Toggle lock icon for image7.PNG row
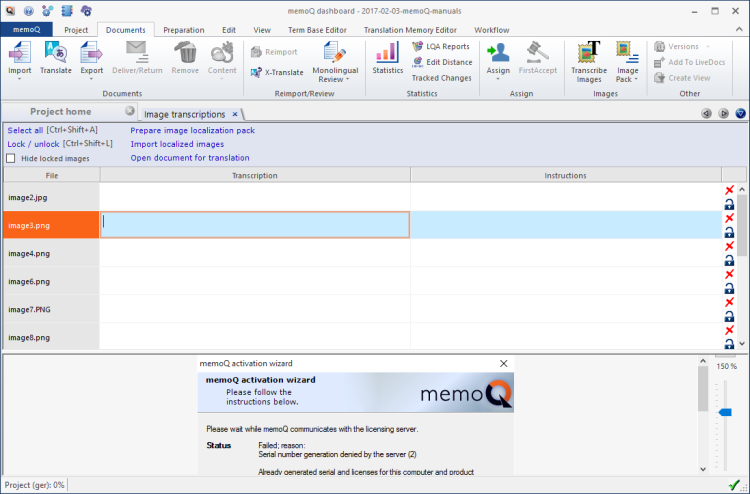 (x=729, y=315)
